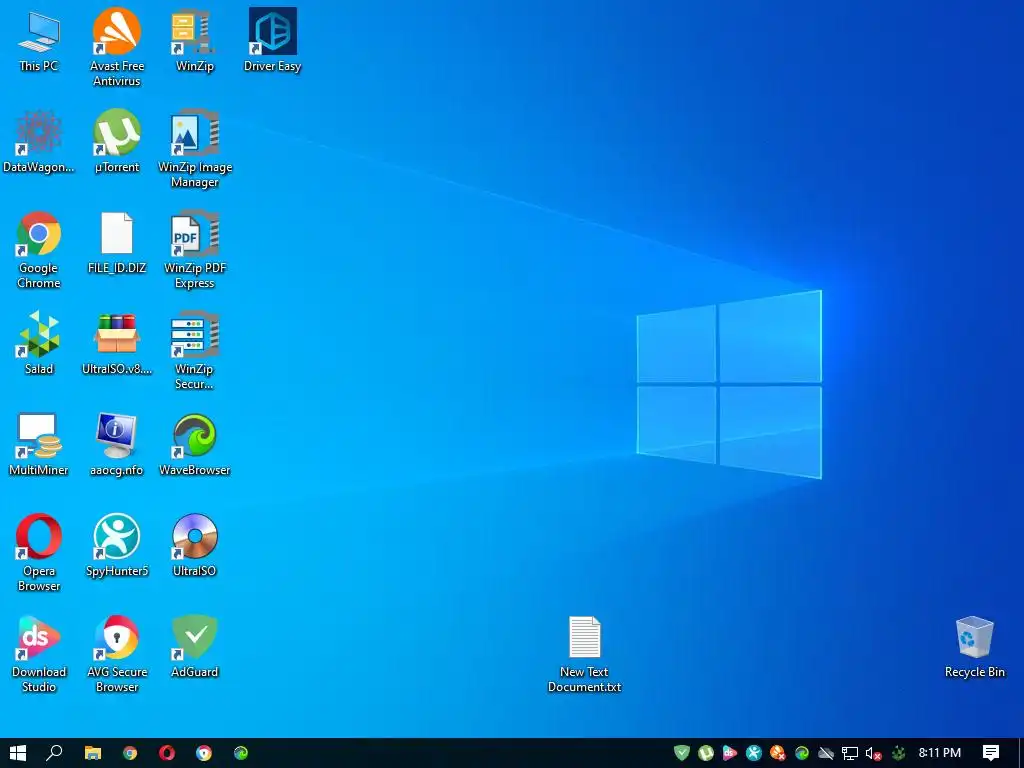Viewport: 1024px width, 768px height.
Task: Click the muted volume speaker icon
Action: [874, 753]
